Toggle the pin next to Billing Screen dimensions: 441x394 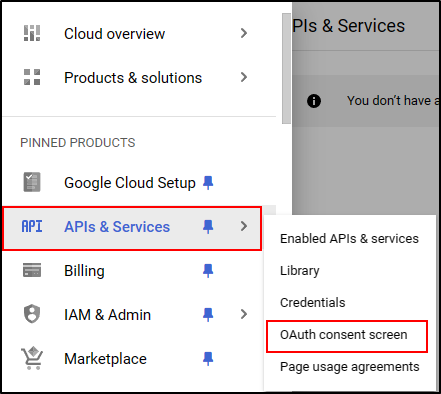pos(208,271)
